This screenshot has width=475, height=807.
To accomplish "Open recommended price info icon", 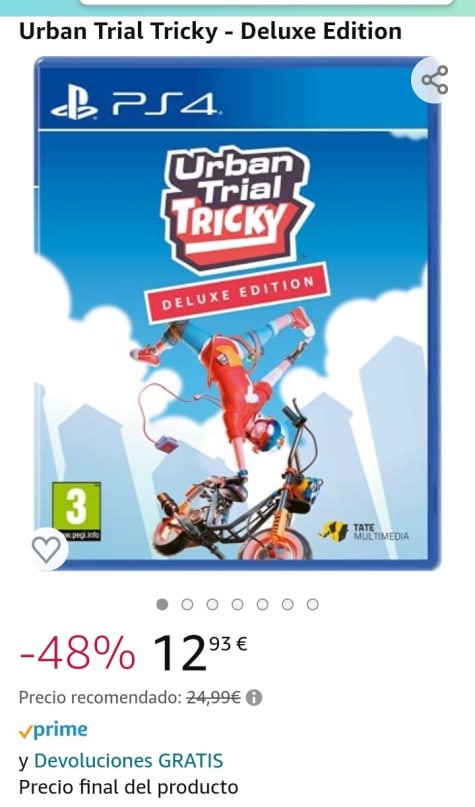I will coord(254,698).
